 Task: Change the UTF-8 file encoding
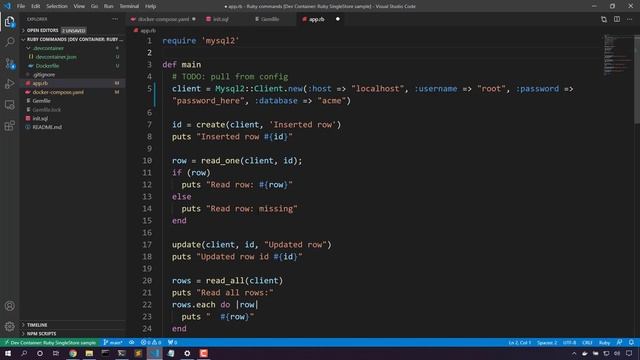coord(570,342)
